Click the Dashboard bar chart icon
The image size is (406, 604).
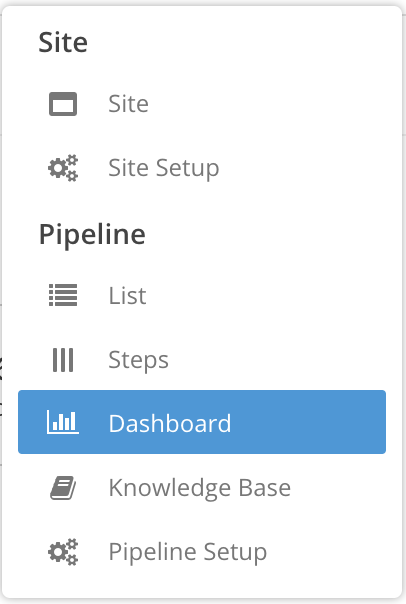click(x=63, y=422)
